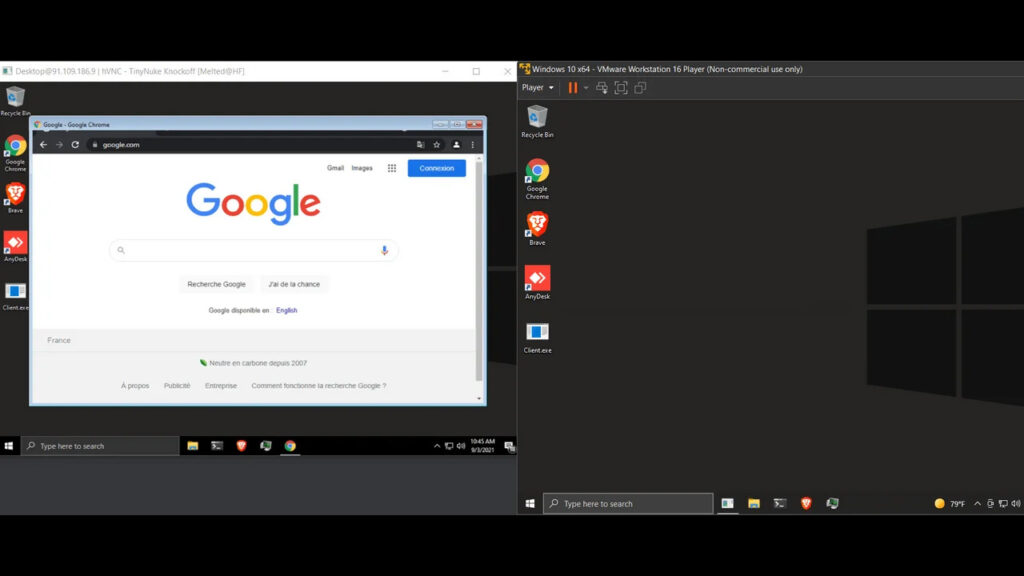1024x576 pixels.
Task: Select Client.exe icon on hVNC desktop
Action: coord(15,295)
